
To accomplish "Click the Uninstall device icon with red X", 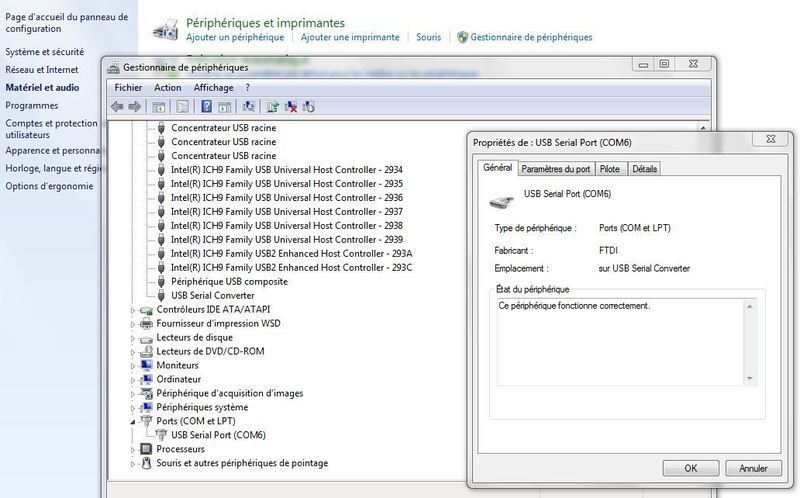I will 291,106.
